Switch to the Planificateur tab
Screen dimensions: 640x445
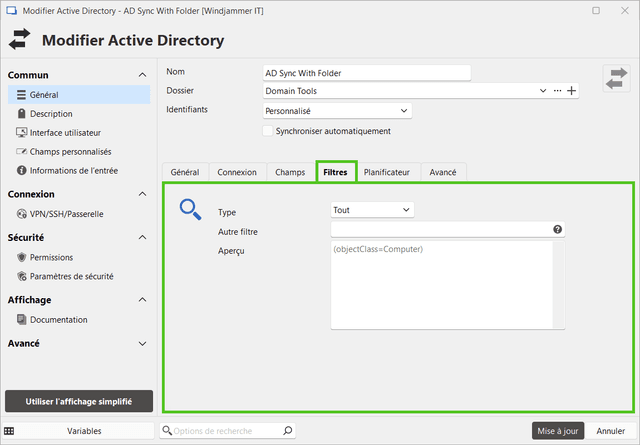click(x=387, y=172)
